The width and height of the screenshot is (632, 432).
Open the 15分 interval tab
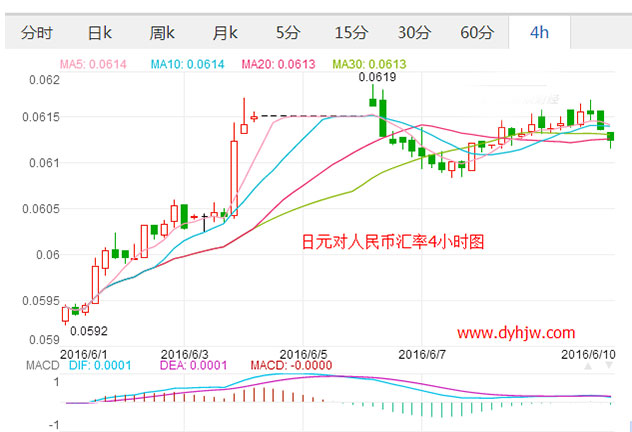tap(351, 33)
